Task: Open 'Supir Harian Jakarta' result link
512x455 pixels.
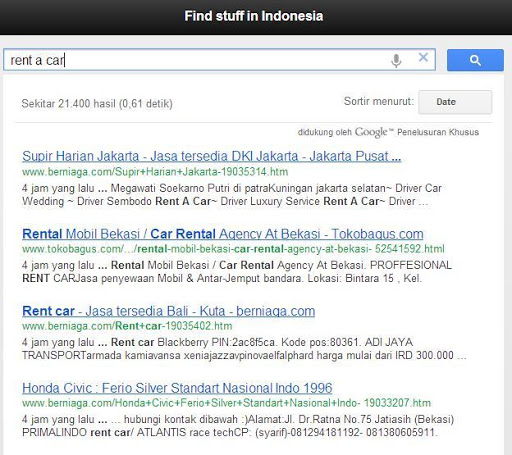Action: coord(212,156)
